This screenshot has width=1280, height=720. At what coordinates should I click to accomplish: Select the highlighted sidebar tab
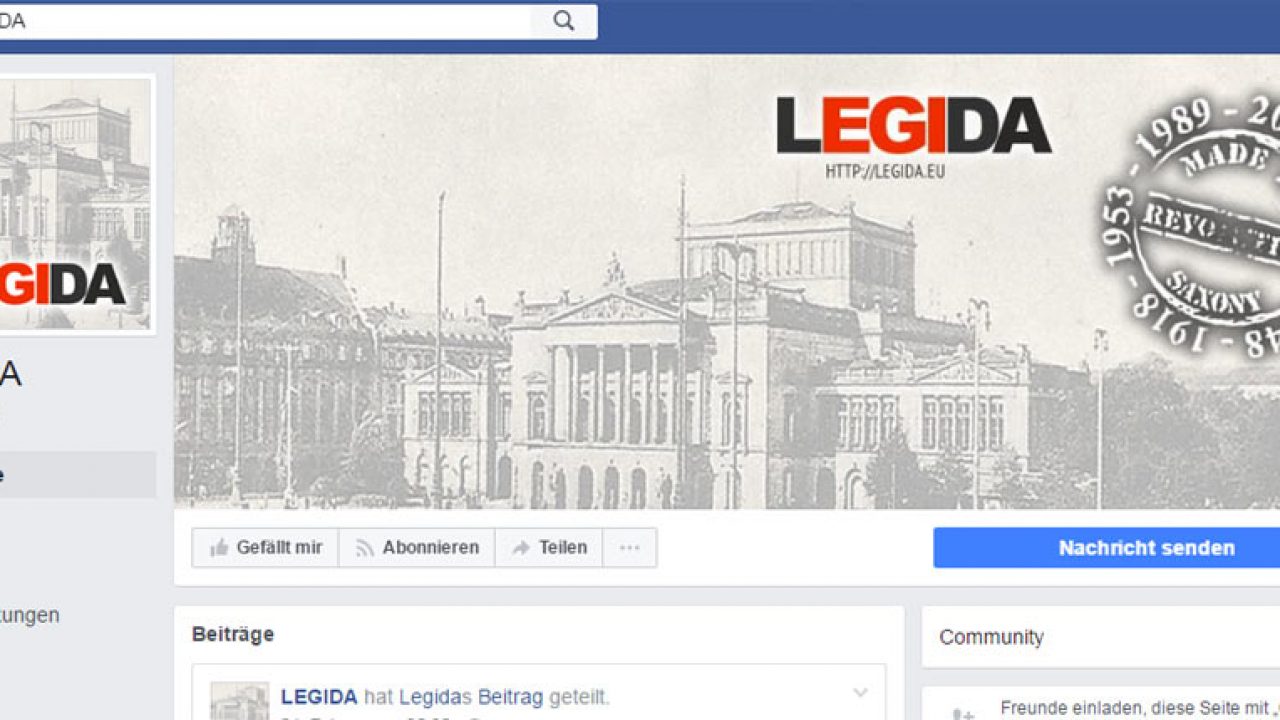coord(77,475)
